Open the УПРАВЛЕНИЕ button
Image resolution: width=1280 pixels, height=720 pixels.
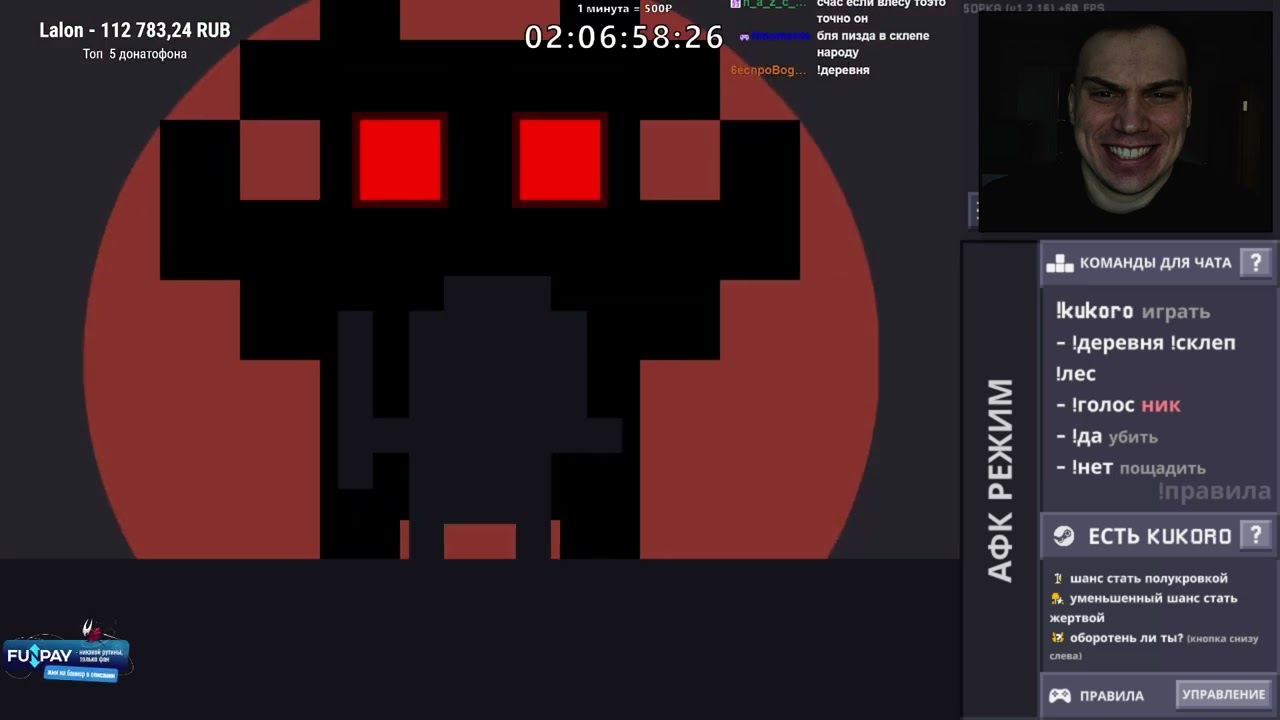tap(1223, 694)
